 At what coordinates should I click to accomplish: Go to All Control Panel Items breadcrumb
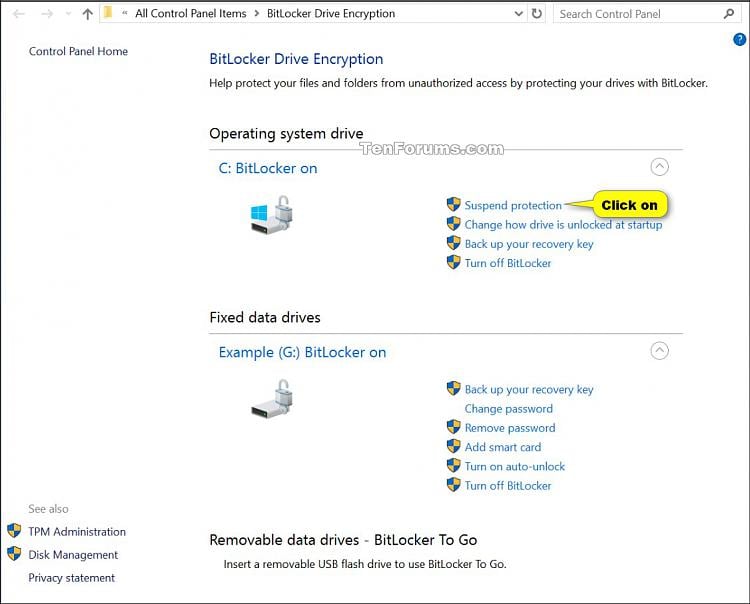190,13
